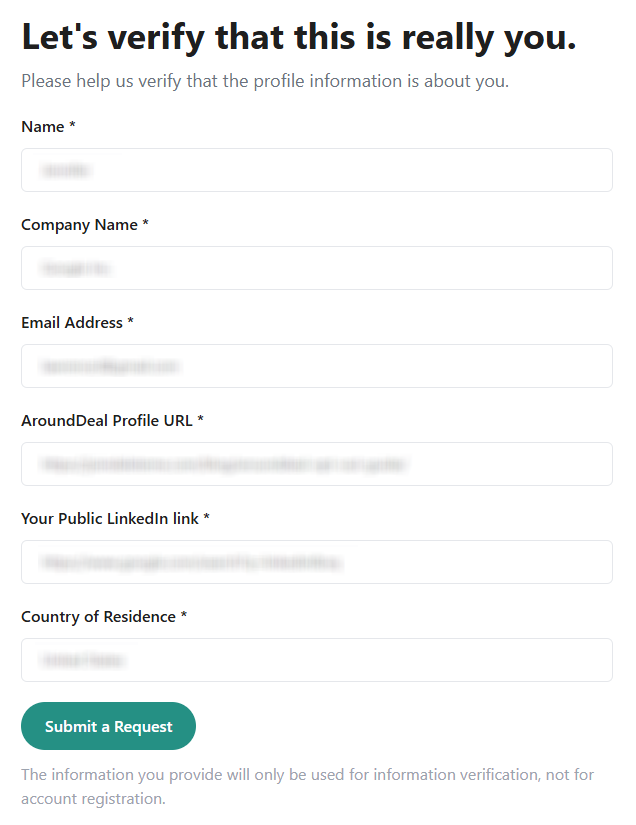Click the required asterisk beside Email Address
This screenshot has height=825, width=636.
click(131, 322)
